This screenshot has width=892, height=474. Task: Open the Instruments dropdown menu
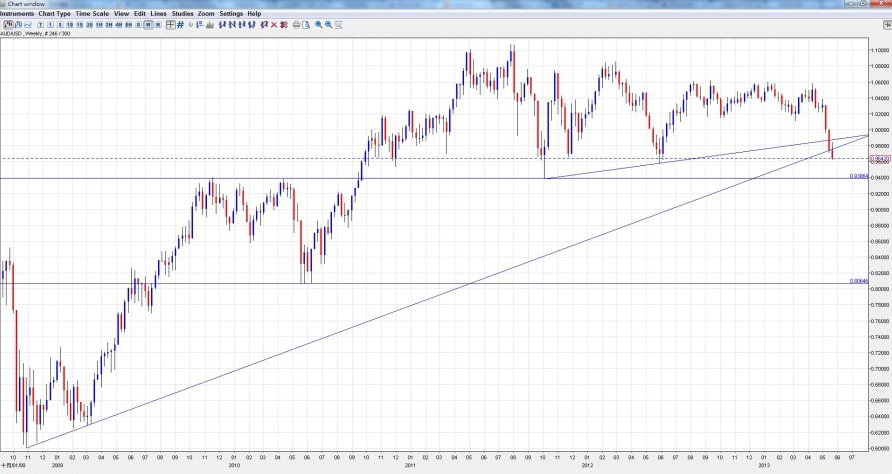17,14
